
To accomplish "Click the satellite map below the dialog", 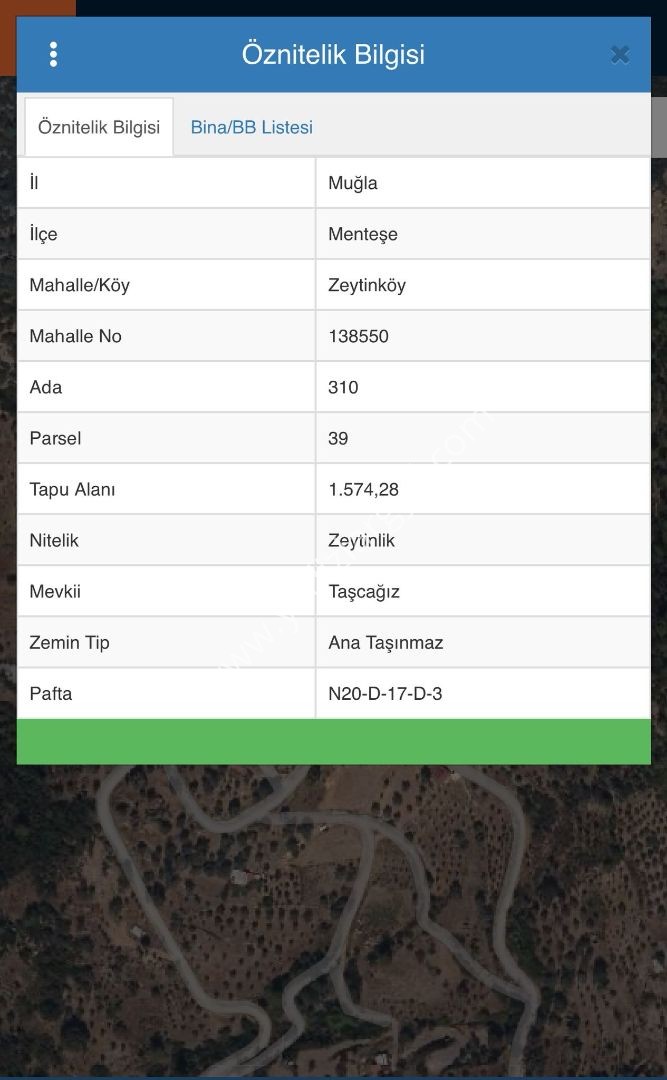I will (x=334, y=923).
